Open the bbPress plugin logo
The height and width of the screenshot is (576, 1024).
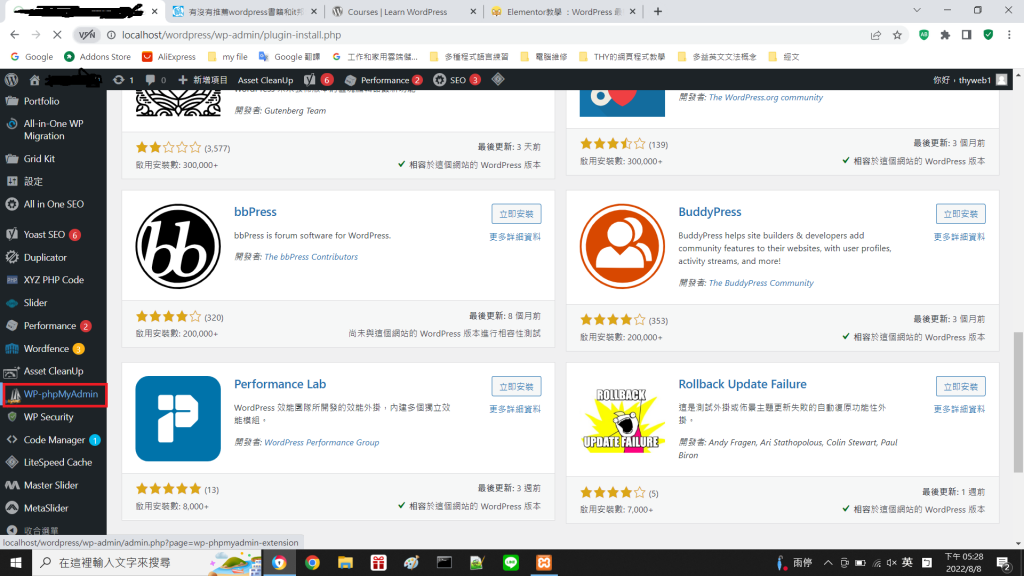(x=178, y=246)
